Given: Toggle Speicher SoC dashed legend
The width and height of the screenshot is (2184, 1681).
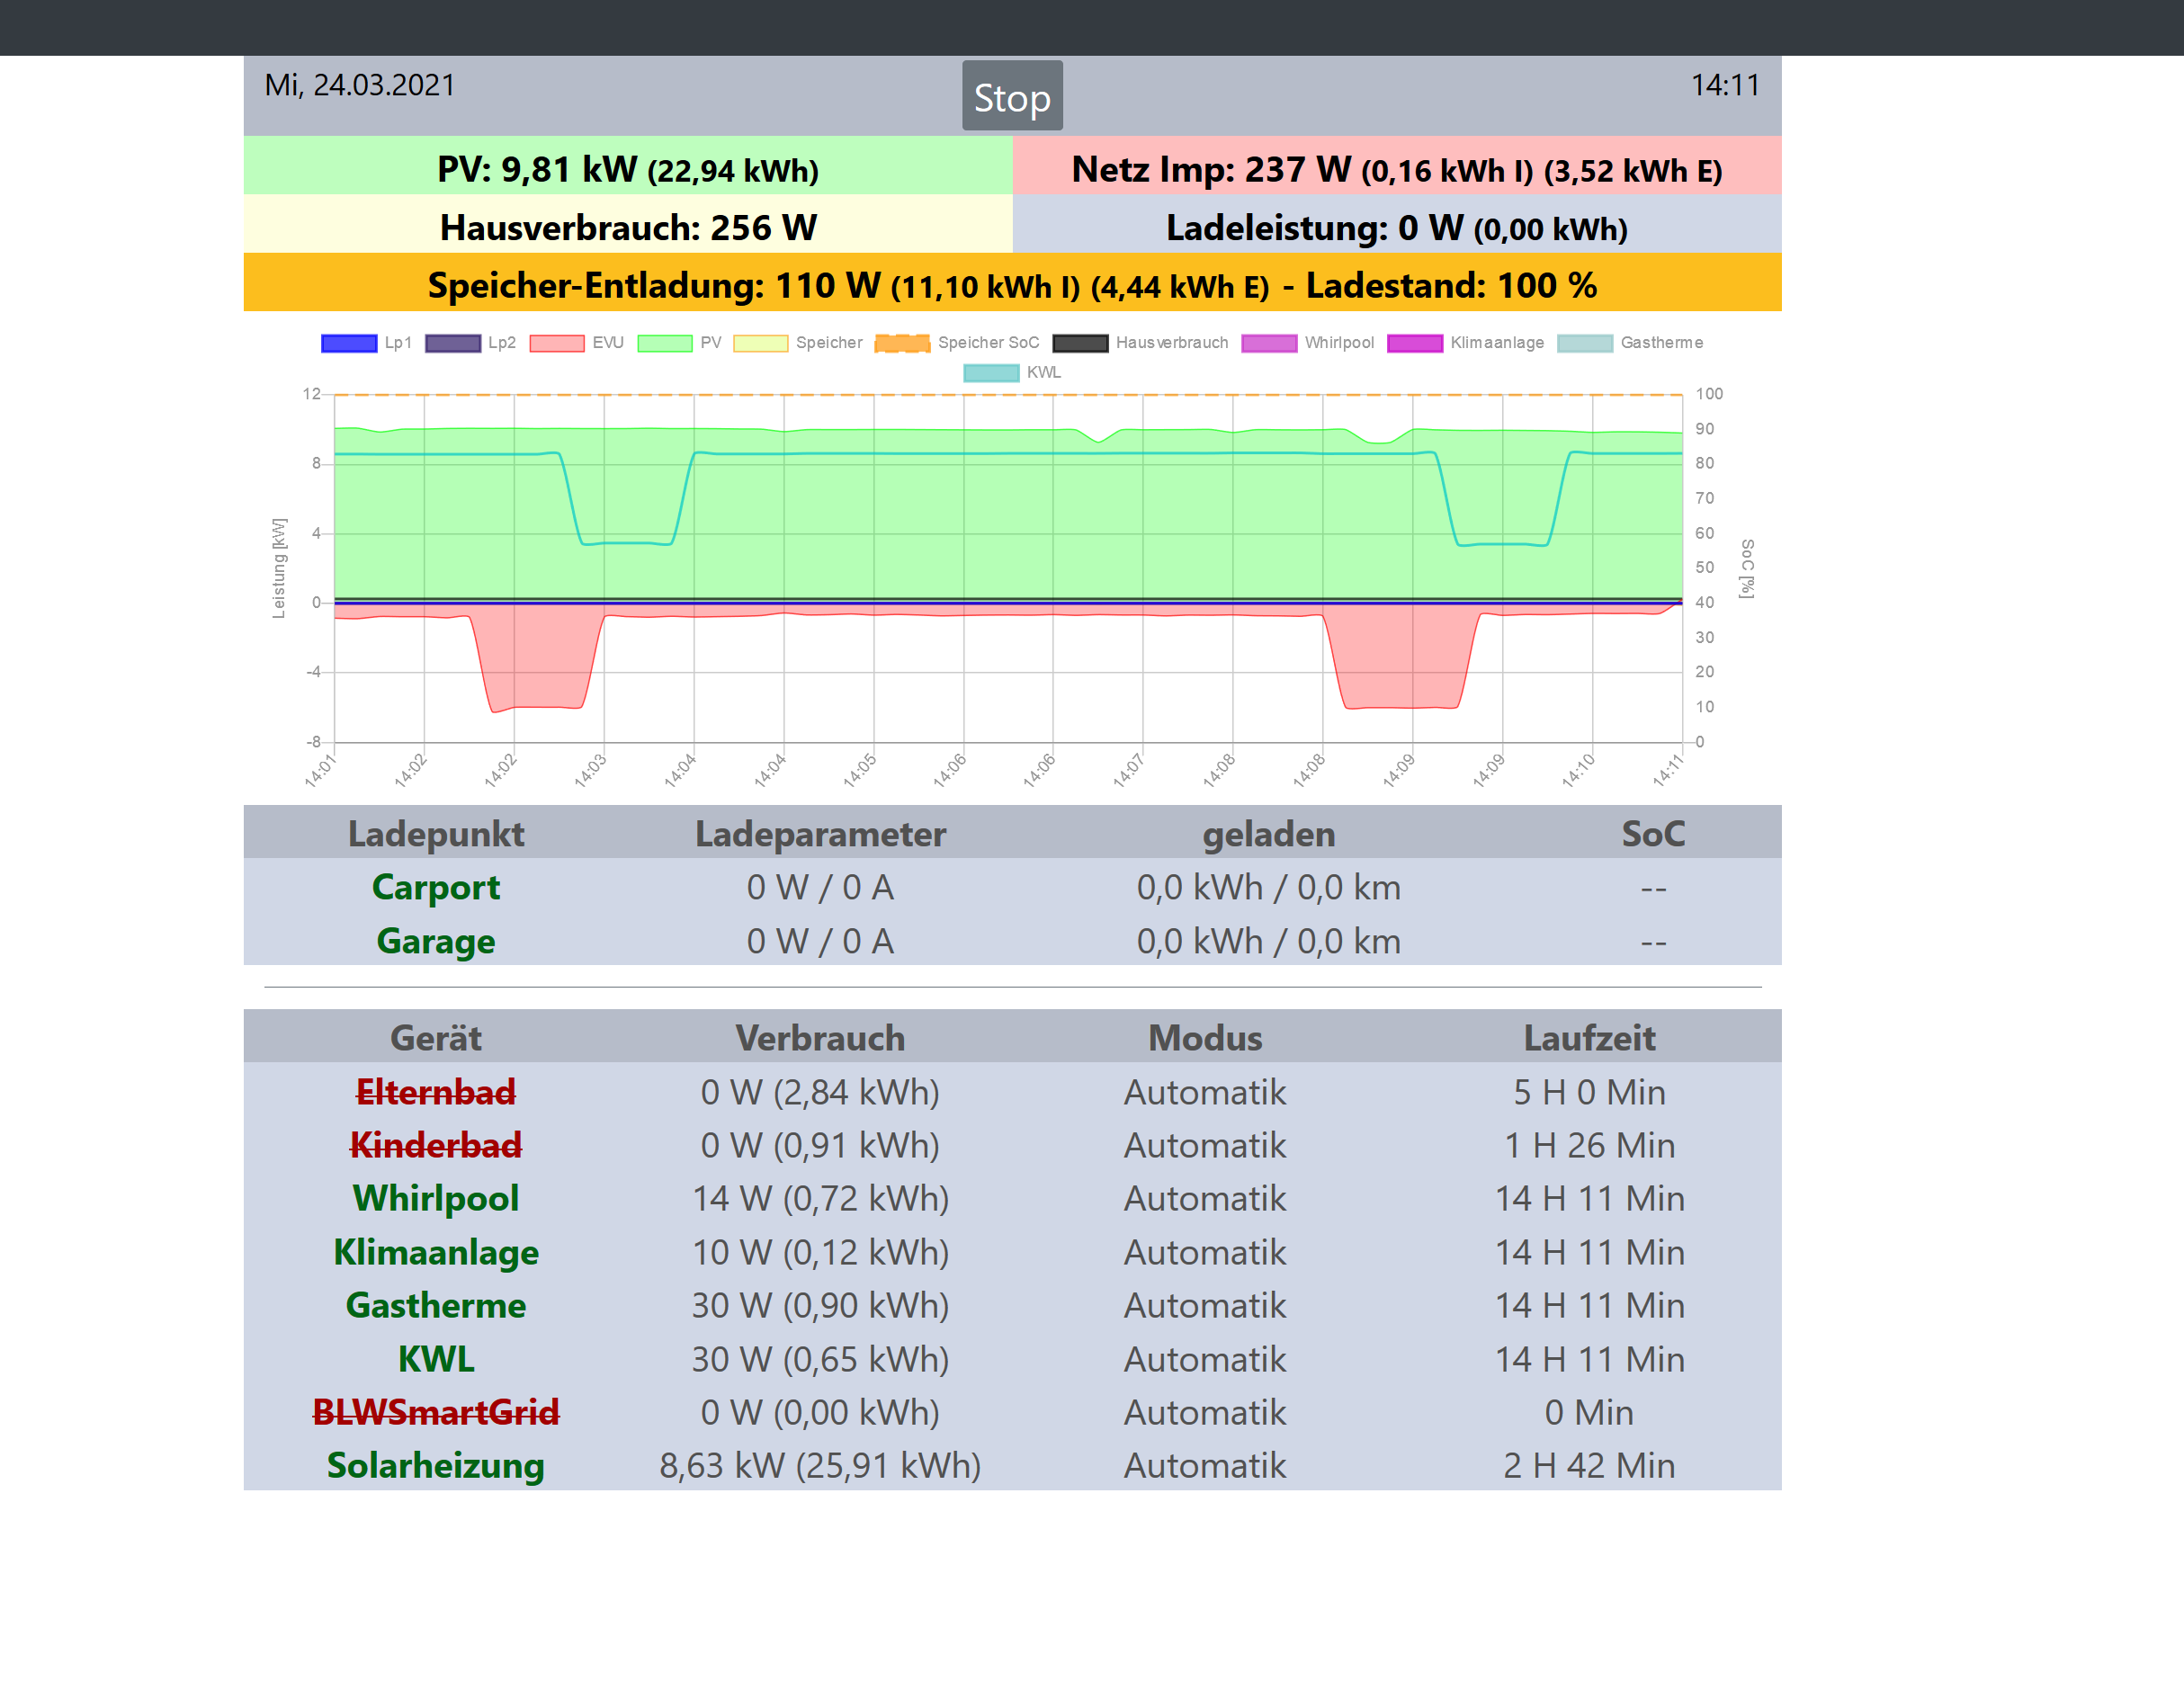Looking at the screenshot, I should [x=902, y=343].
